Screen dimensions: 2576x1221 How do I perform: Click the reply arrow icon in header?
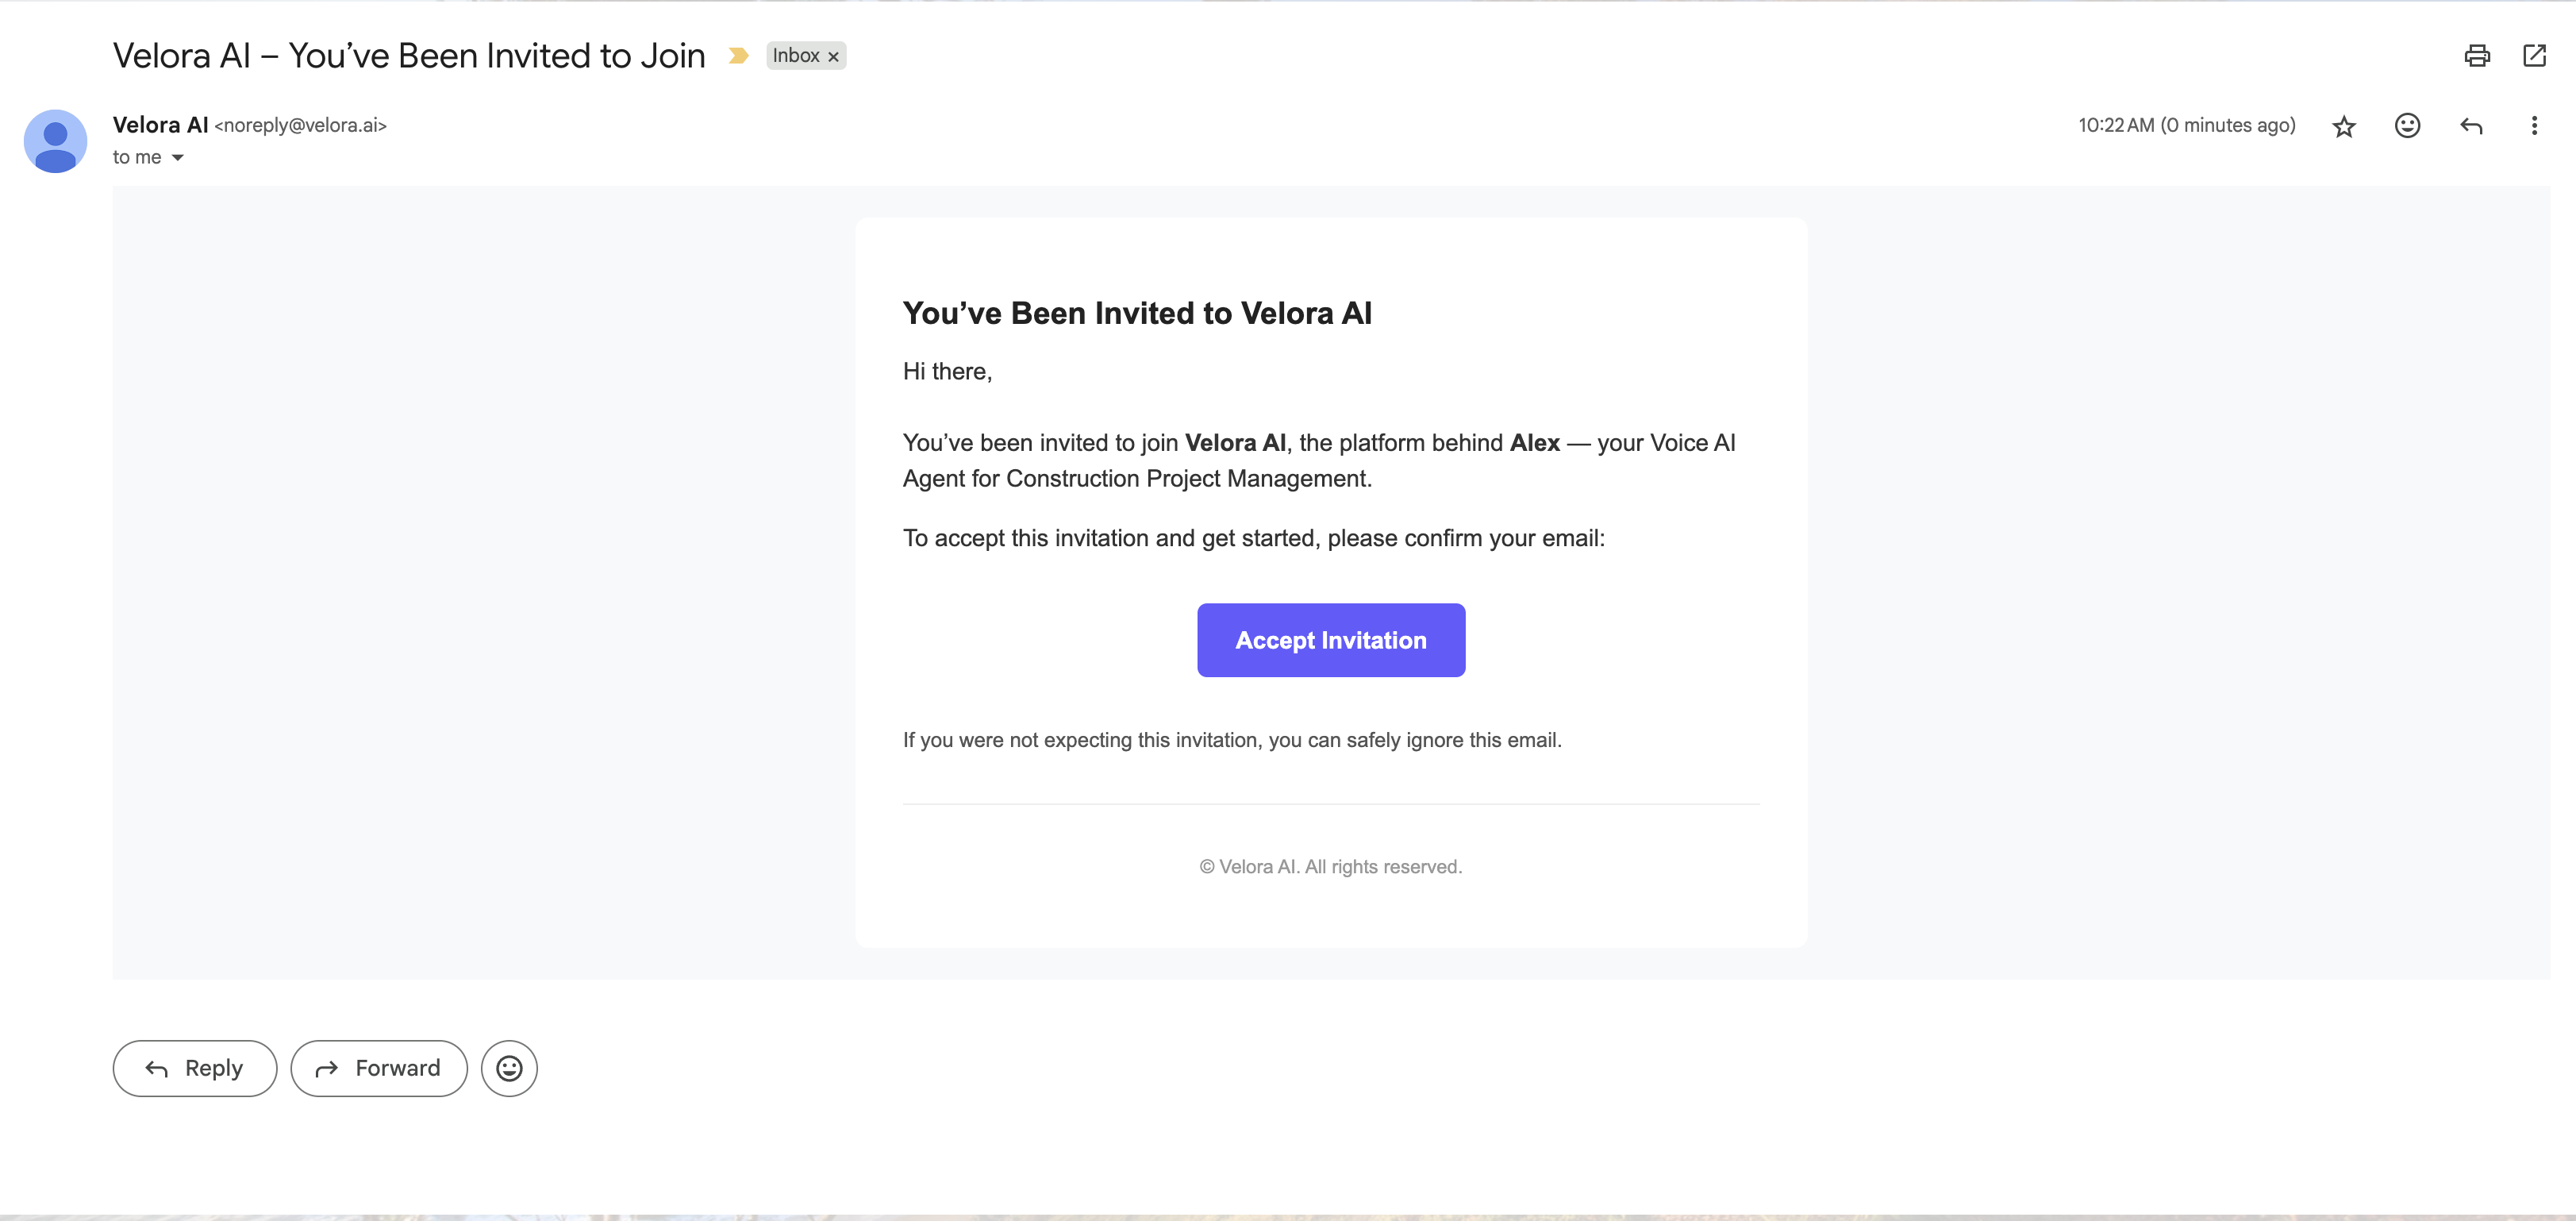[x=2471, y=126]
